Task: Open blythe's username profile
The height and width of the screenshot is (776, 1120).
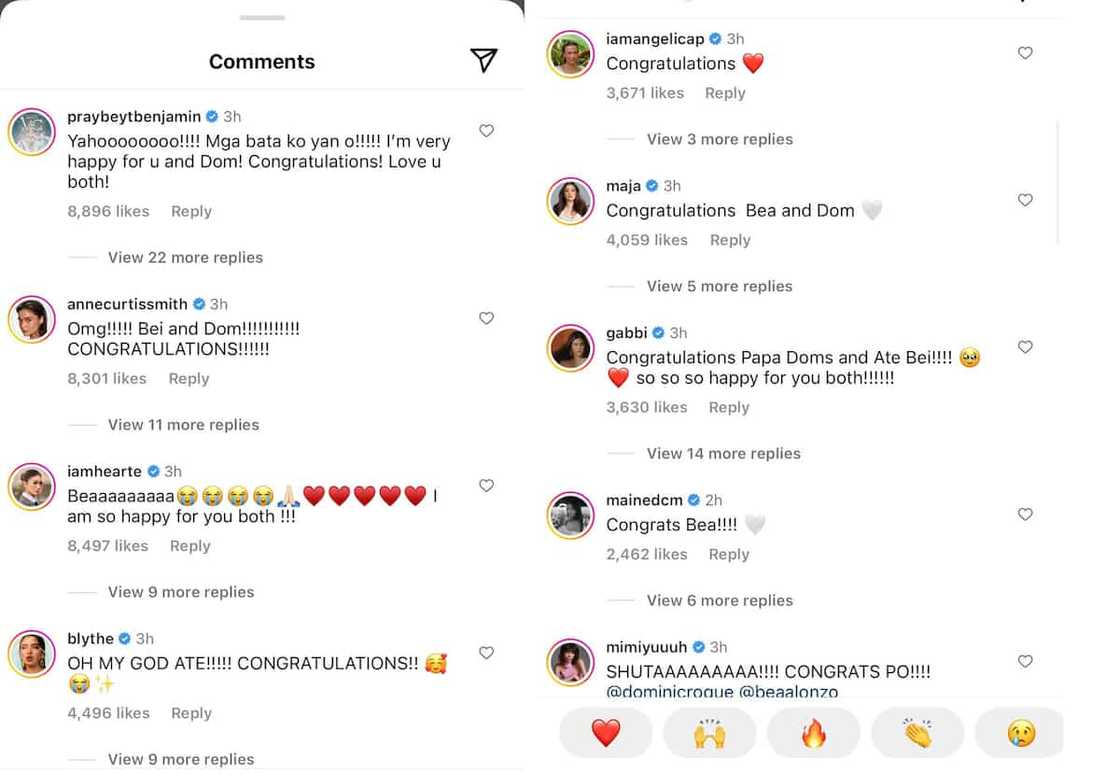Action: (90, 638)
